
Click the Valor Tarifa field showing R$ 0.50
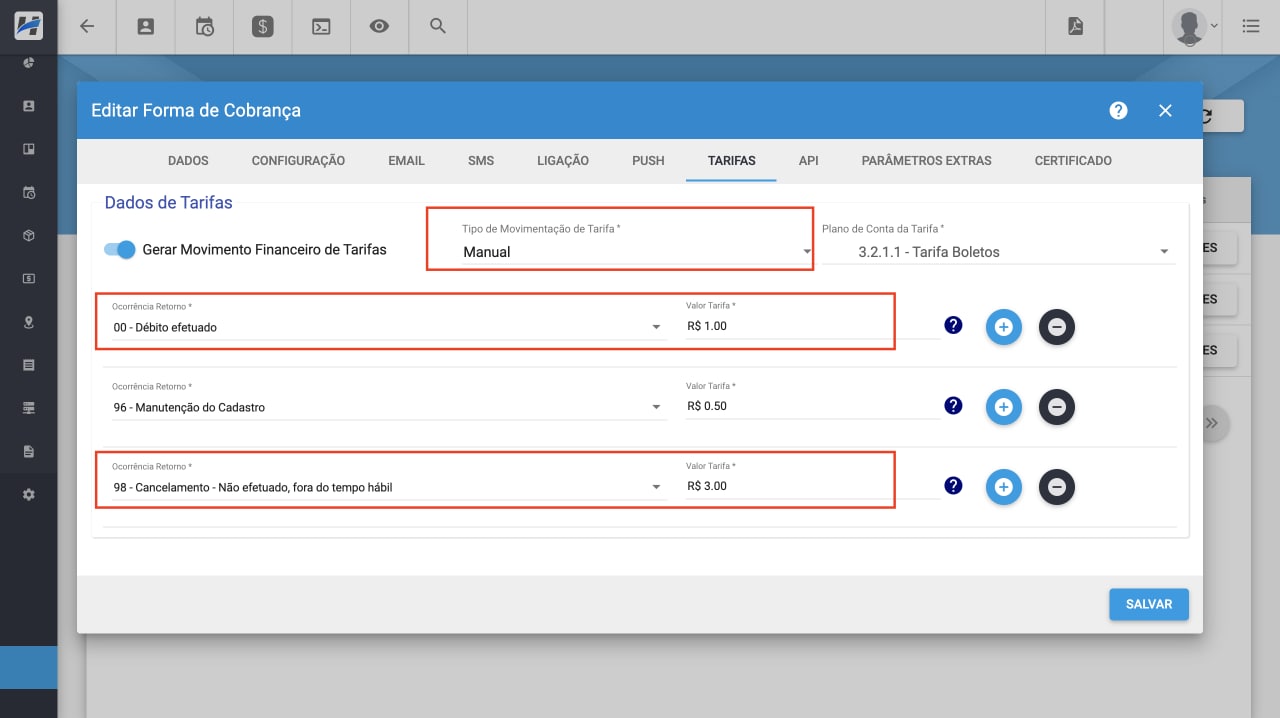tap(812, 407)
